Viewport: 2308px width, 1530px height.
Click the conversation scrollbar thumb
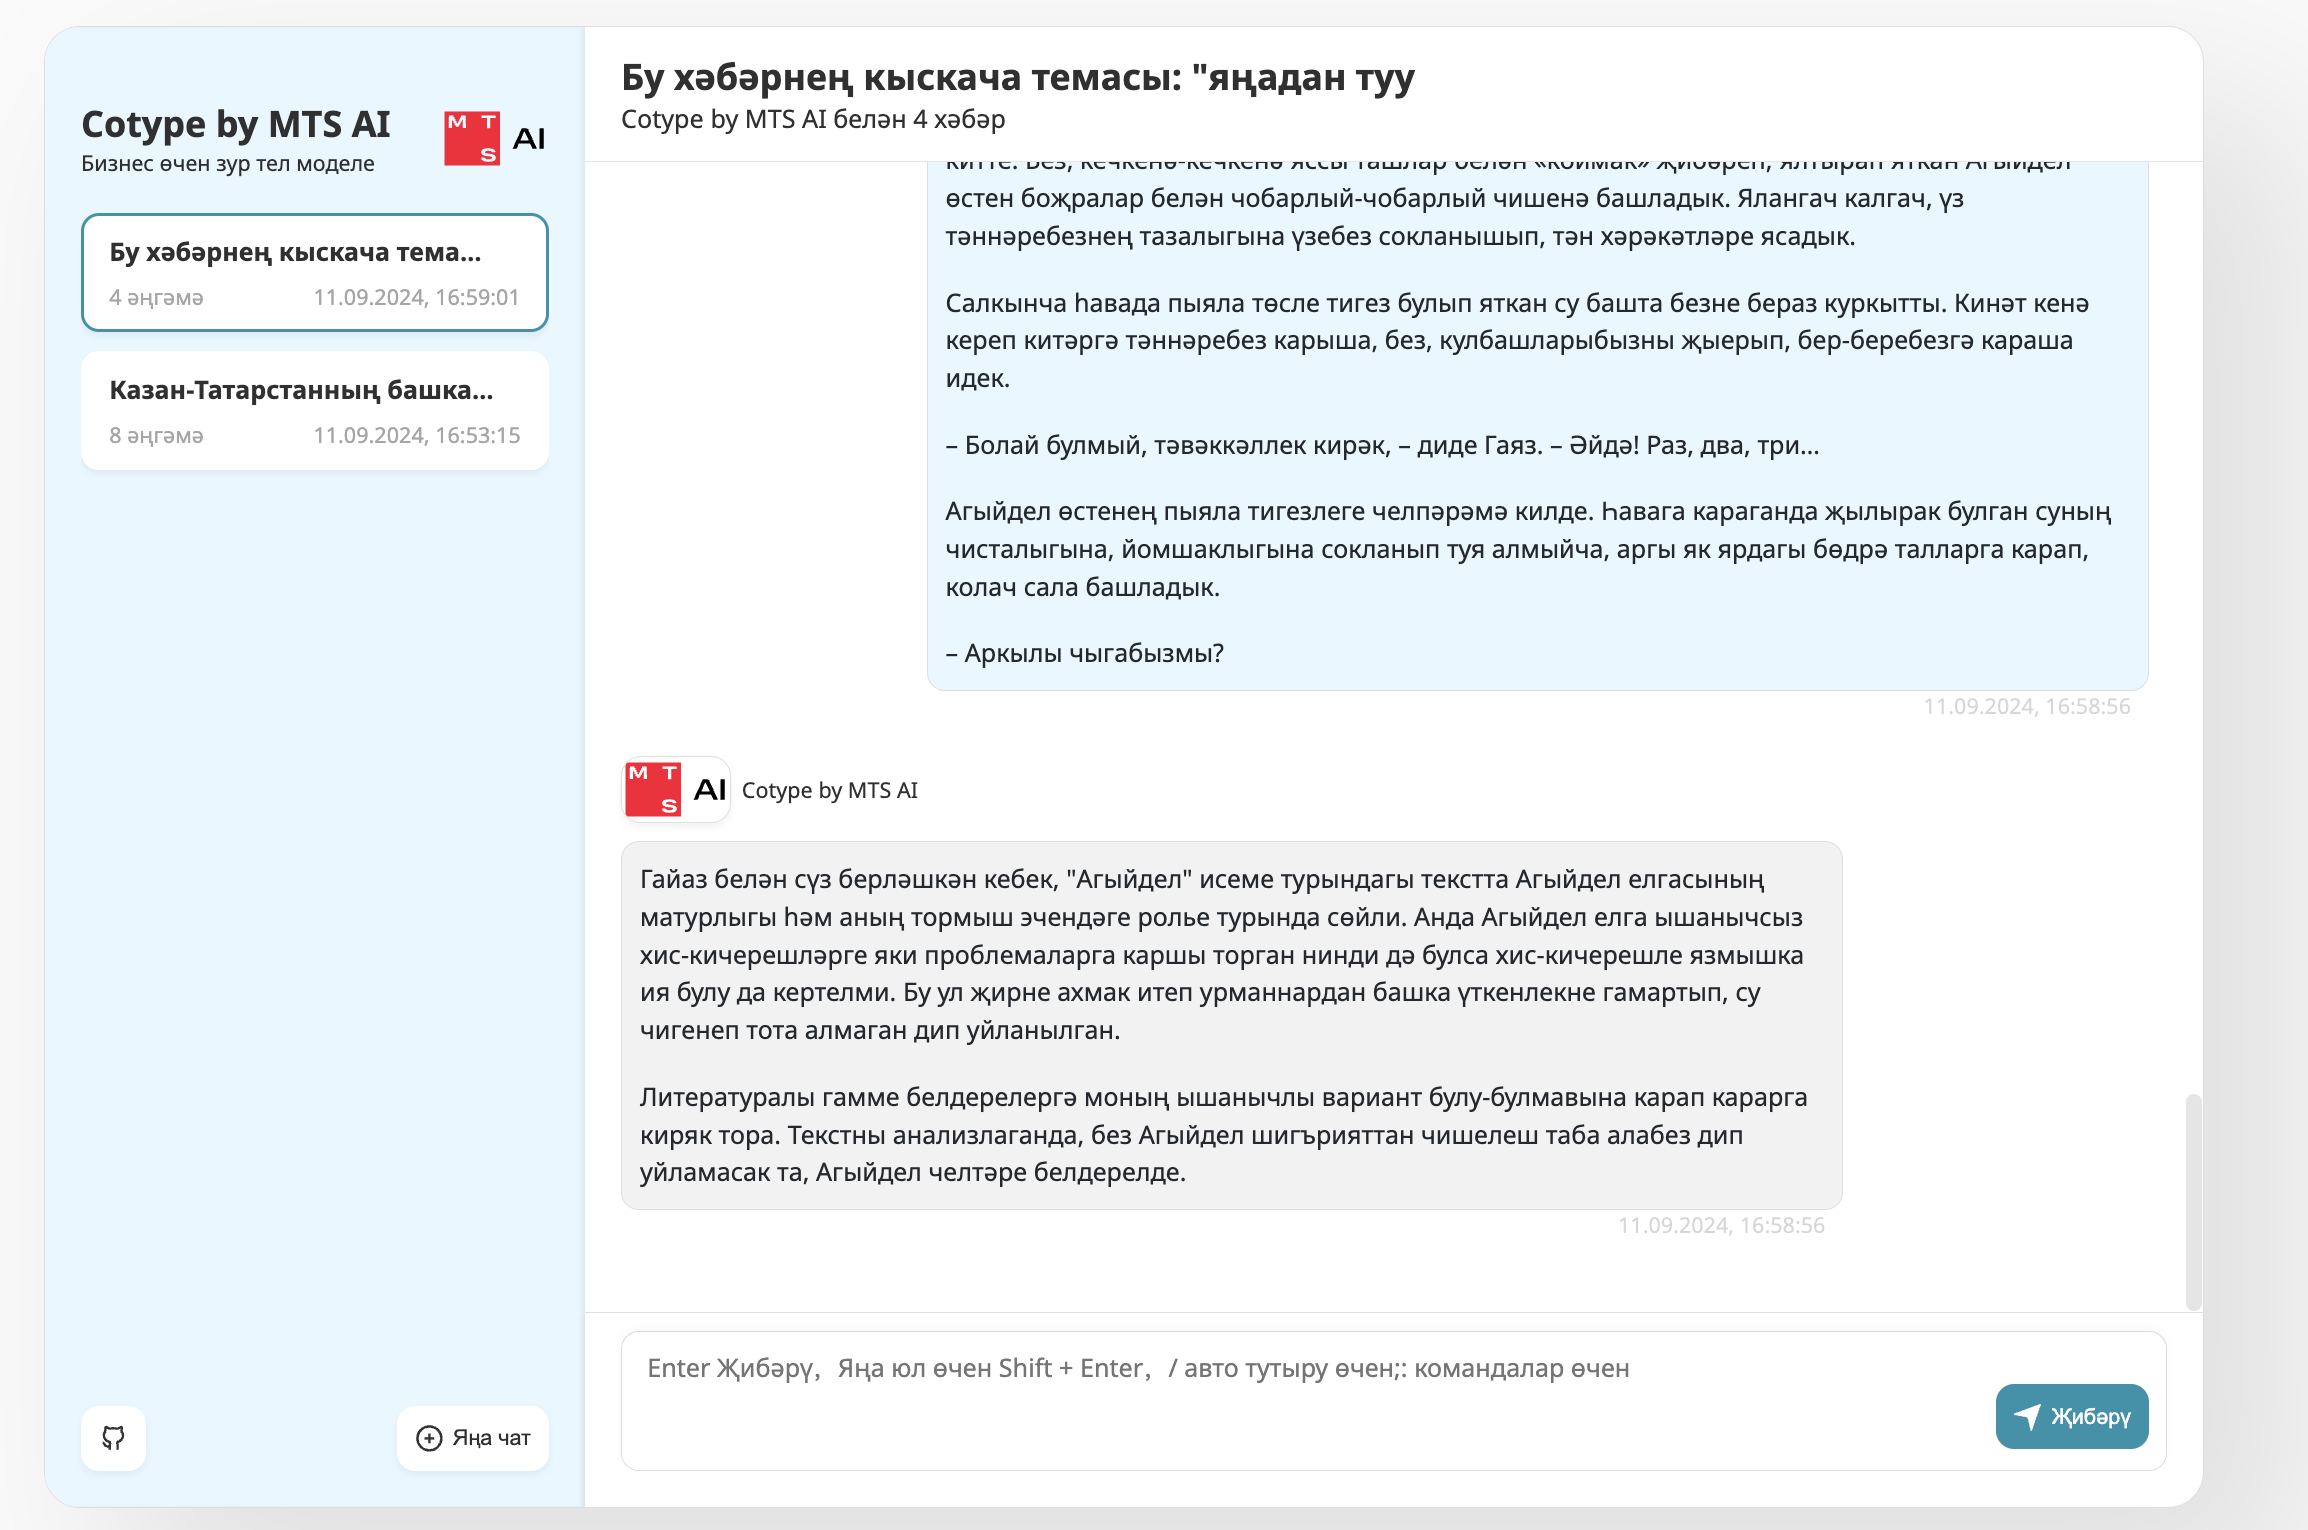(2193, 1202)
